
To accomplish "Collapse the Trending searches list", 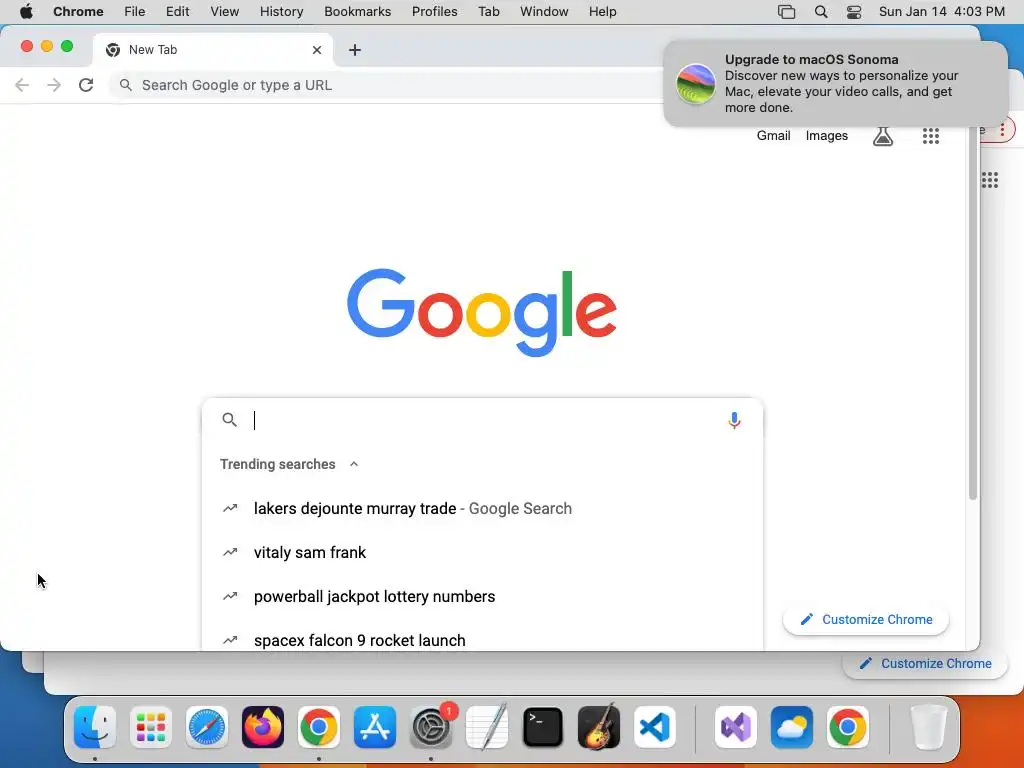I will click(x=354, y=464).
